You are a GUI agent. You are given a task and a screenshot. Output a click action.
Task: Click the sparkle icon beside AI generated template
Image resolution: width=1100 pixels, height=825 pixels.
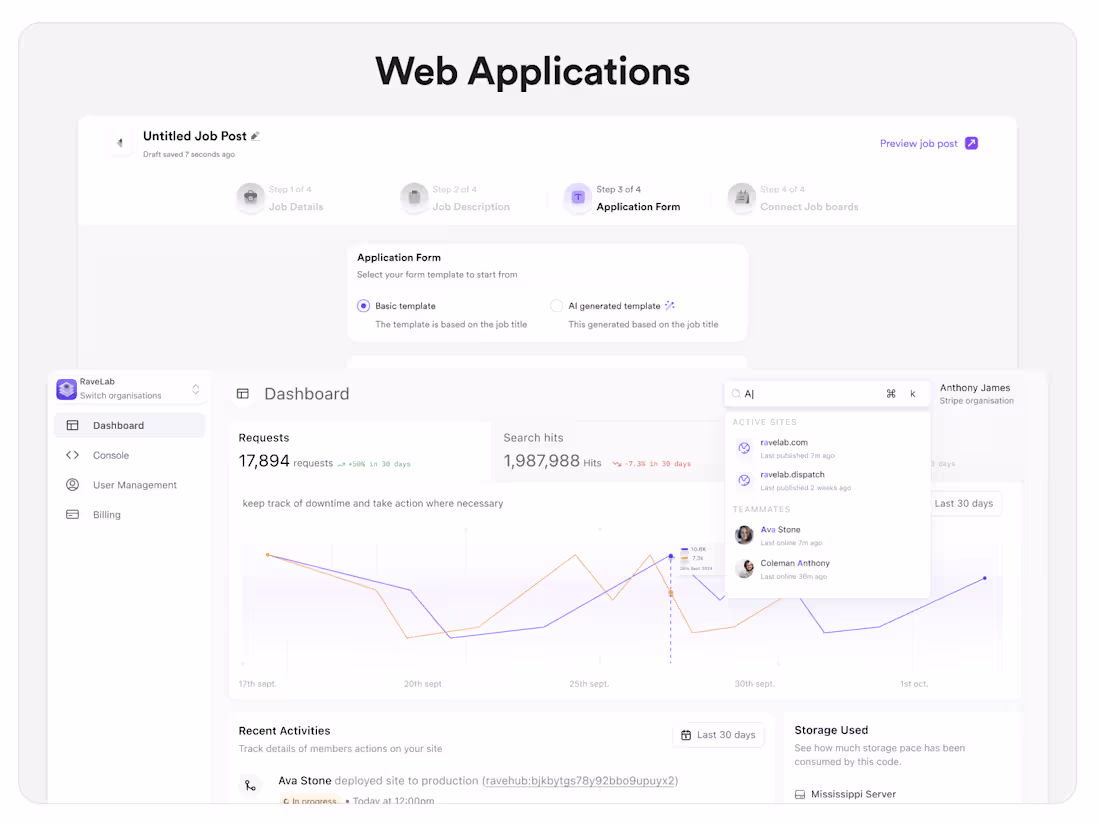click(x=669, y=305)
